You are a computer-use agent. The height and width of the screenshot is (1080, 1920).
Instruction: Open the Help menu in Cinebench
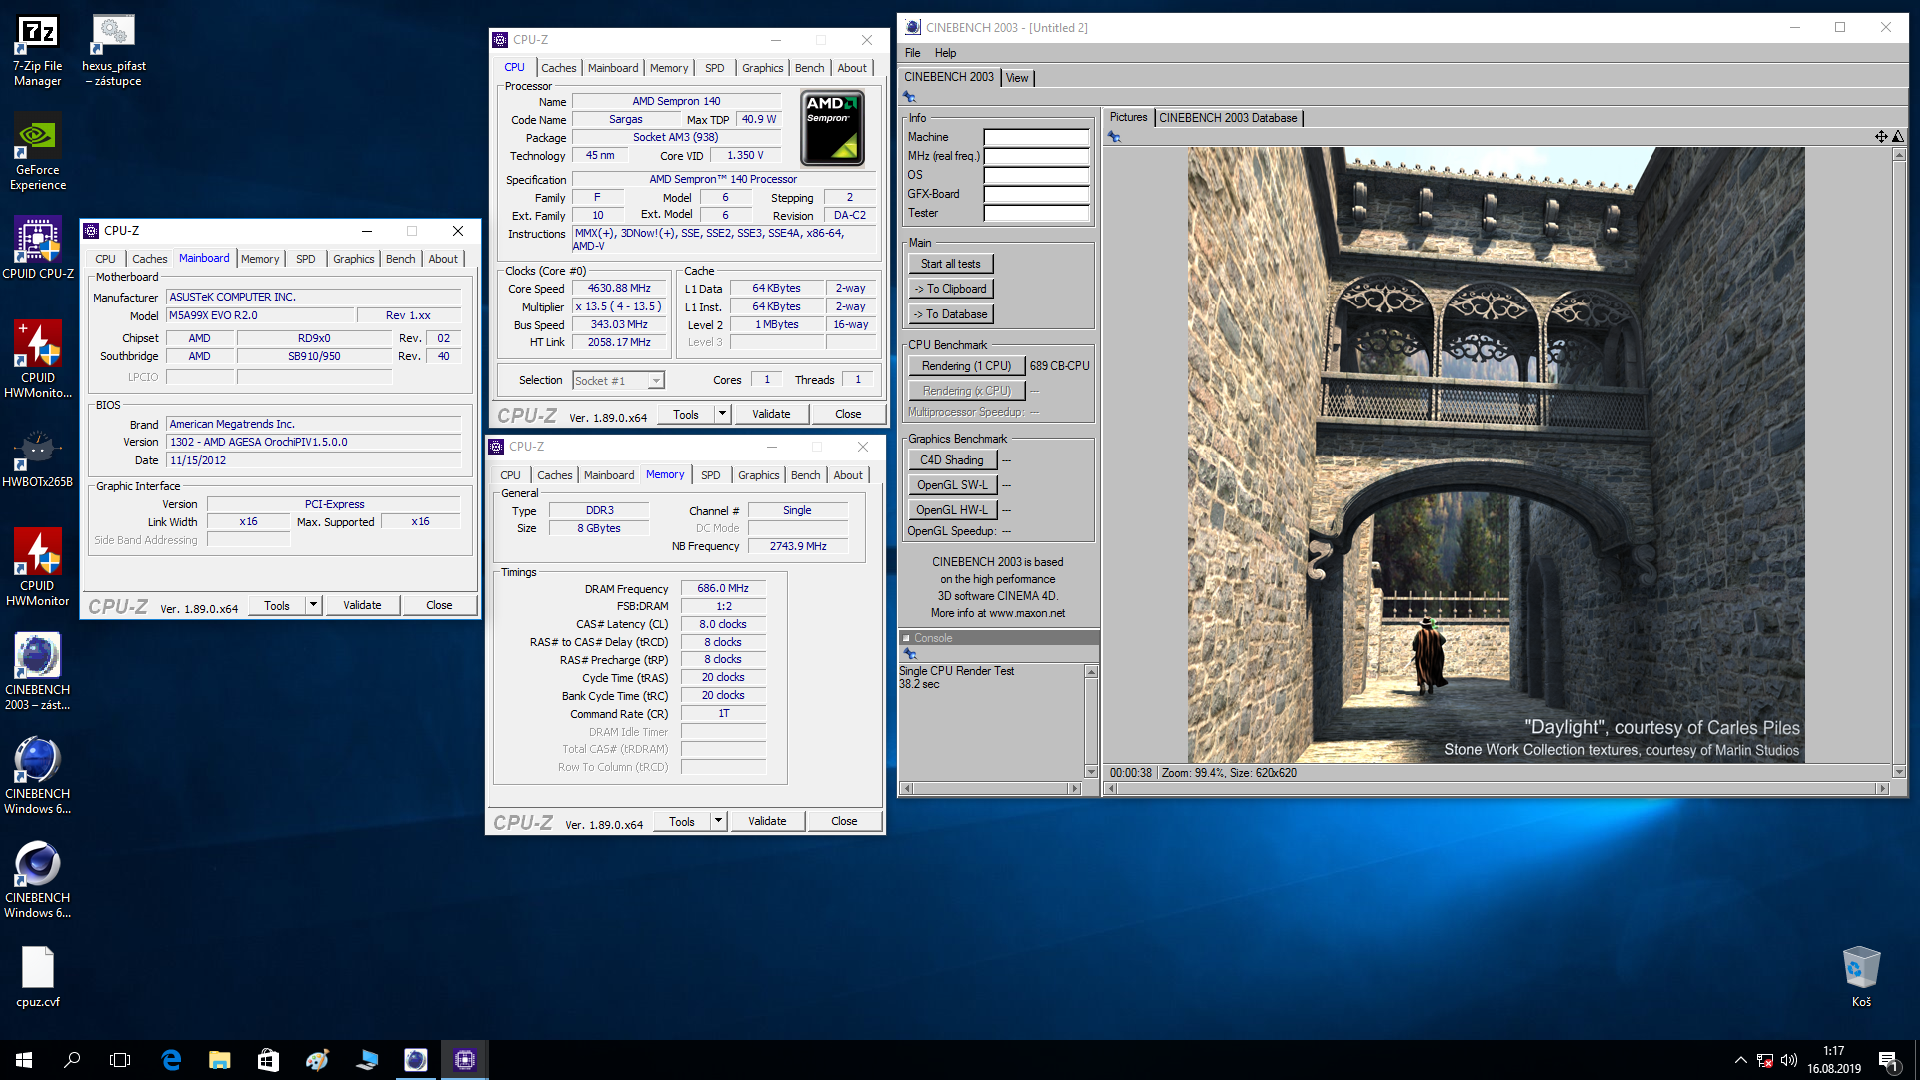[945, 53]
